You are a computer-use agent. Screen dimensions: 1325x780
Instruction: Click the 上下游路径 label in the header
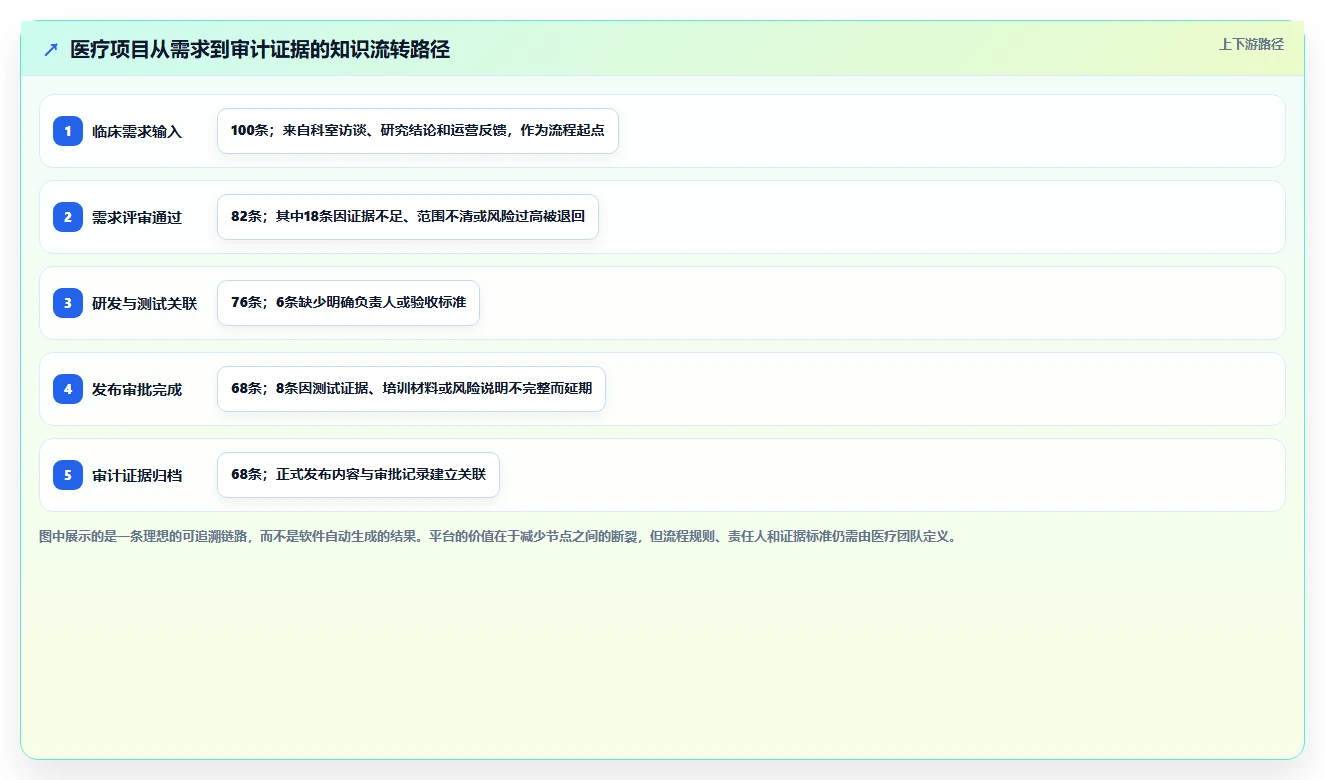coord(1251,44)
